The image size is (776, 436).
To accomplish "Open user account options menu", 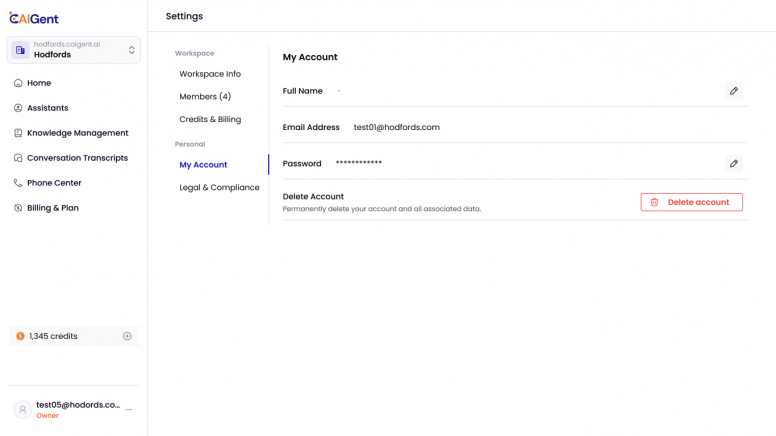I will point(129,410).
